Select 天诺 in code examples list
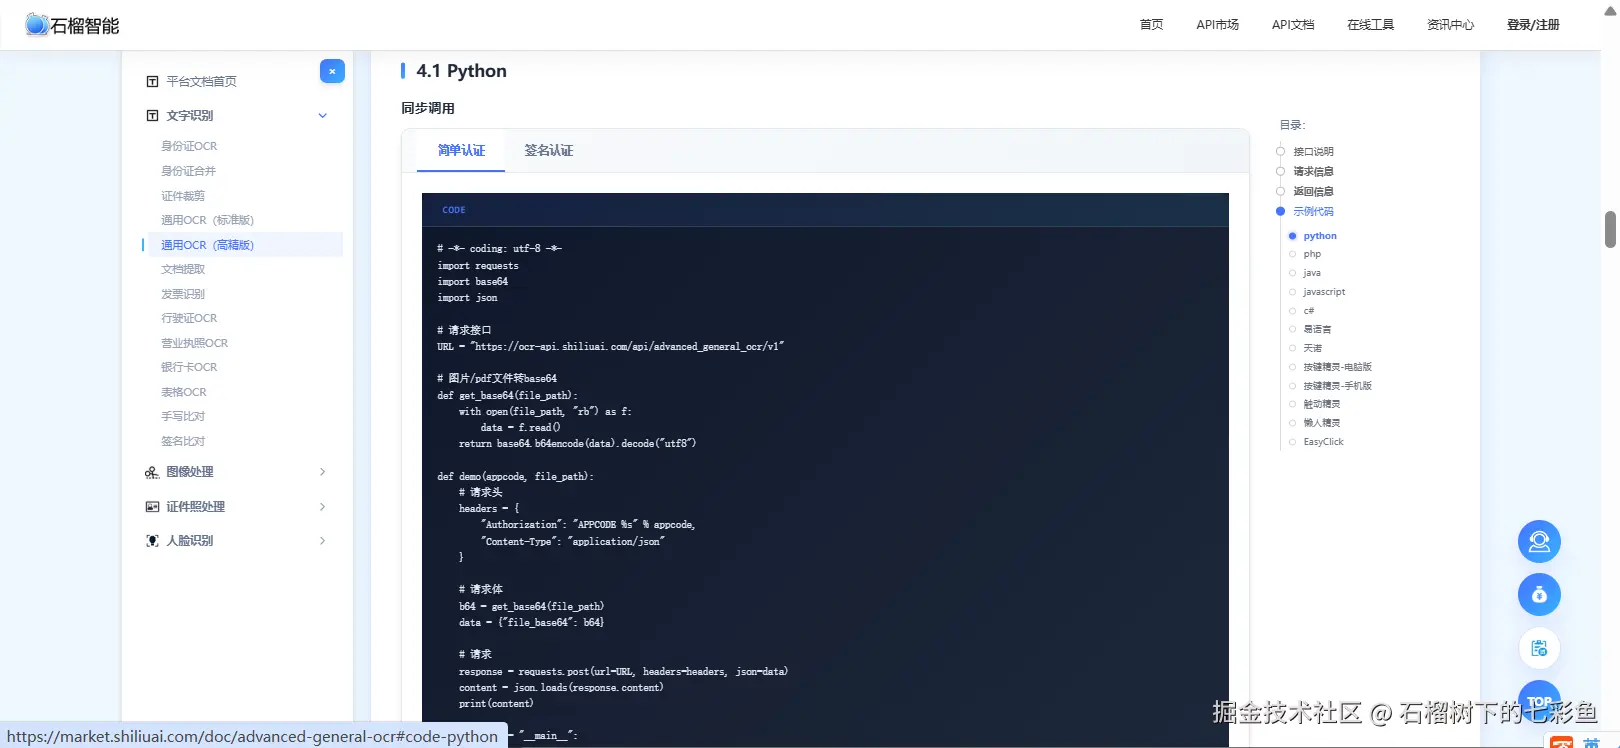1620x748 pixels. [x=1312, y=348]
